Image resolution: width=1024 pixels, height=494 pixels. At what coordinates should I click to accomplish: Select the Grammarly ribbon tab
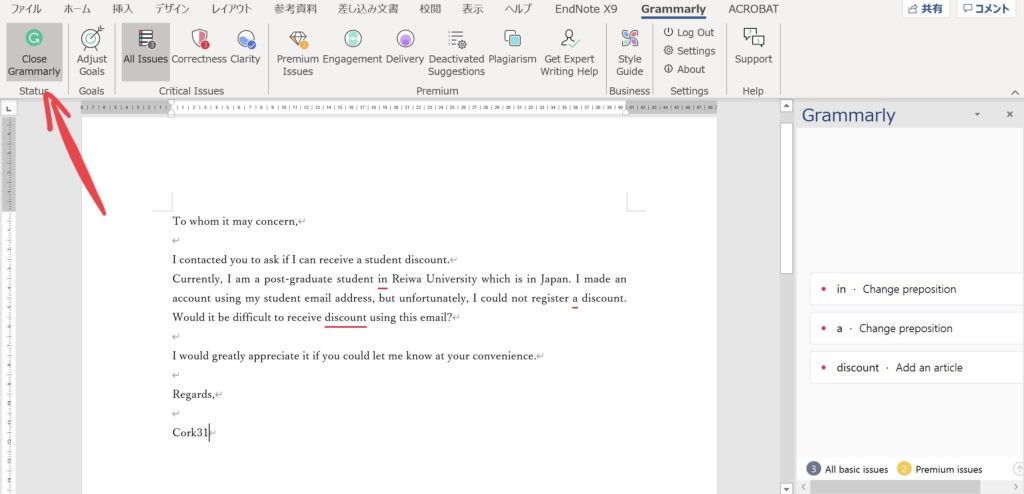(x=673, y=9)
